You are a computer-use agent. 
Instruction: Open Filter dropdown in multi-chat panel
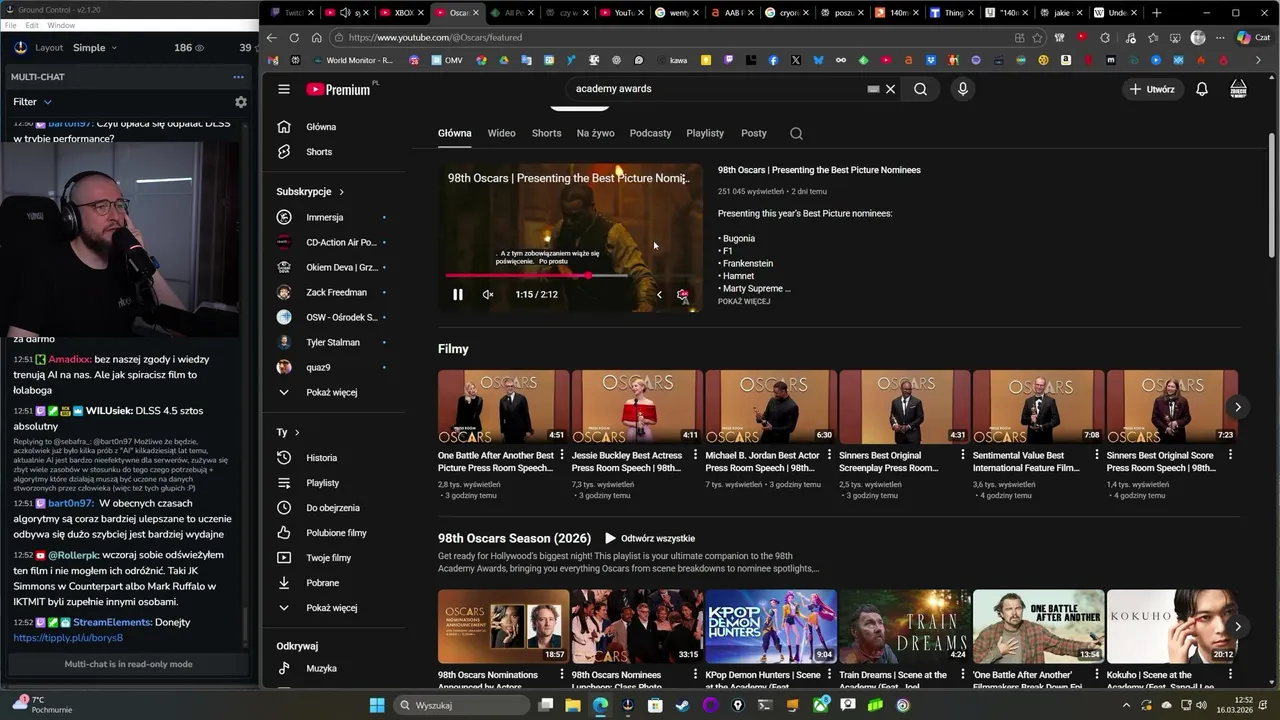point(32,102)
